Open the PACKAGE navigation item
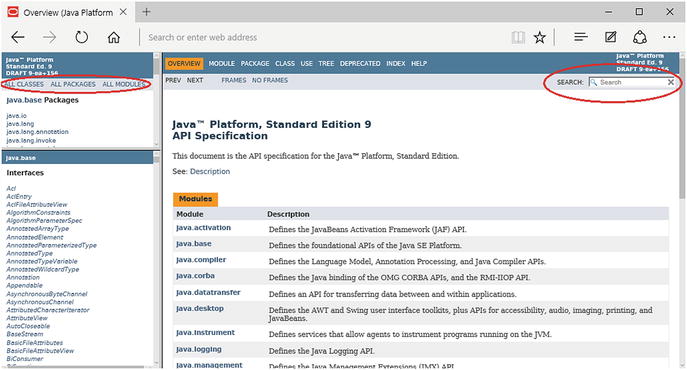 click(255, 64)
